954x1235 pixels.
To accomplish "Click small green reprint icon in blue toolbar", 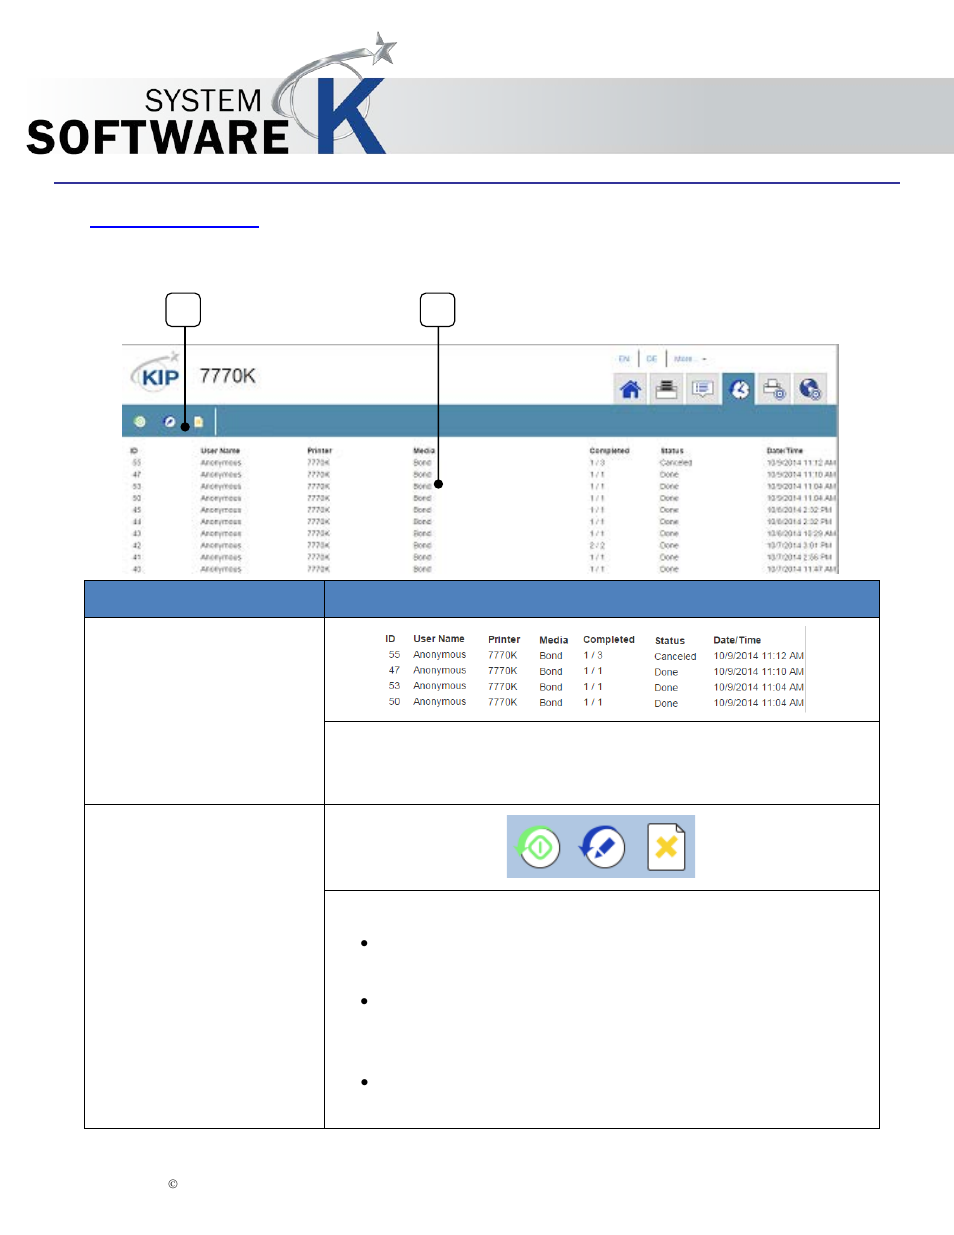I will point(140,422).
